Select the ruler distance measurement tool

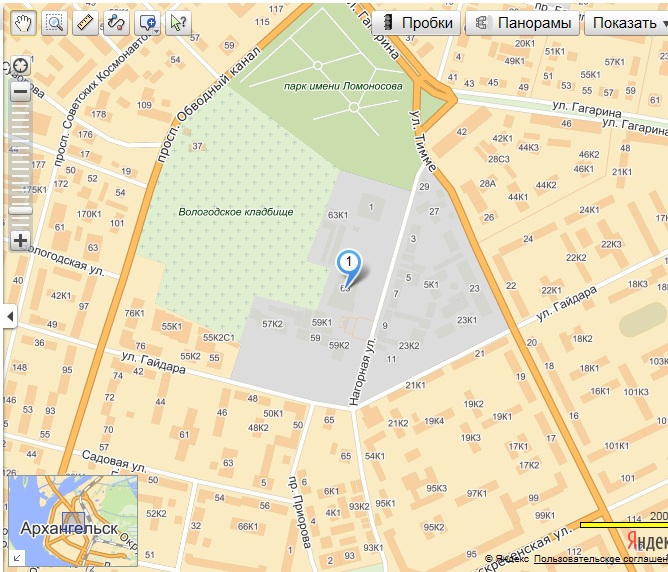[x=85, y=22]
